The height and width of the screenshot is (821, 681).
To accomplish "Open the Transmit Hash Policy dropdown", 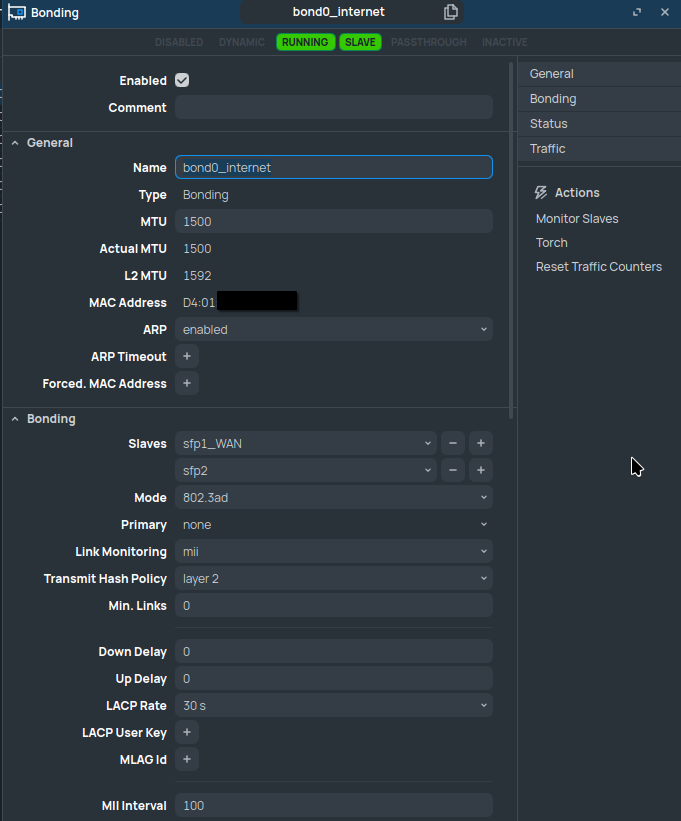I will coord(333,578).
